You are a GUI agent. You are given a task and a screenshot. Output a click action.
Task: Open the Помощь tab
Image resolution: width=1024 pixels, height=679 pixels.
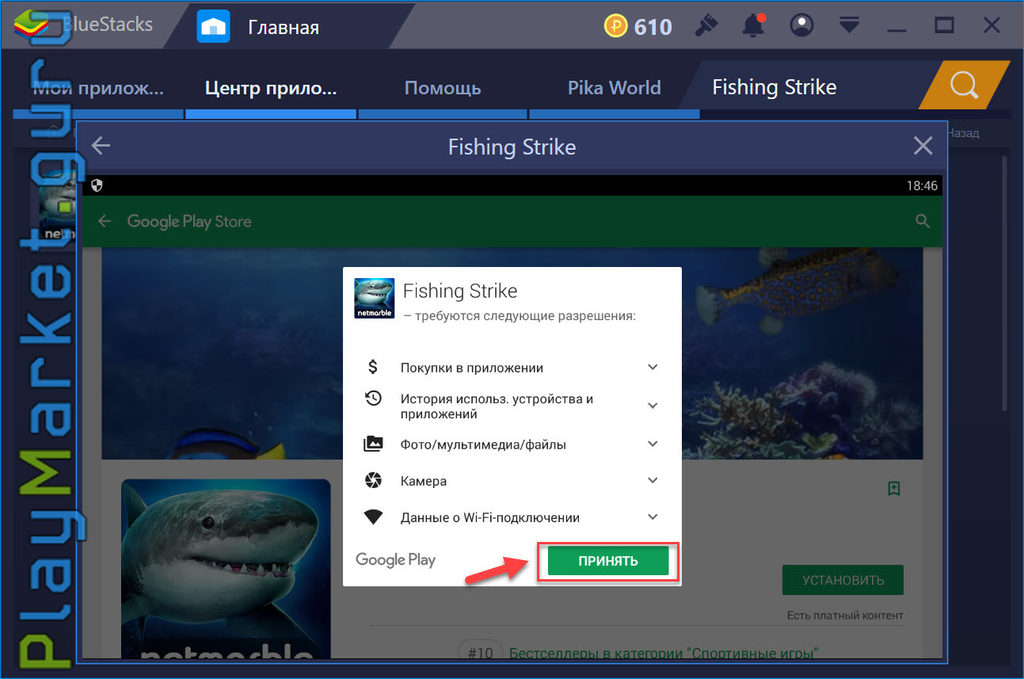(x=443, y=87)
